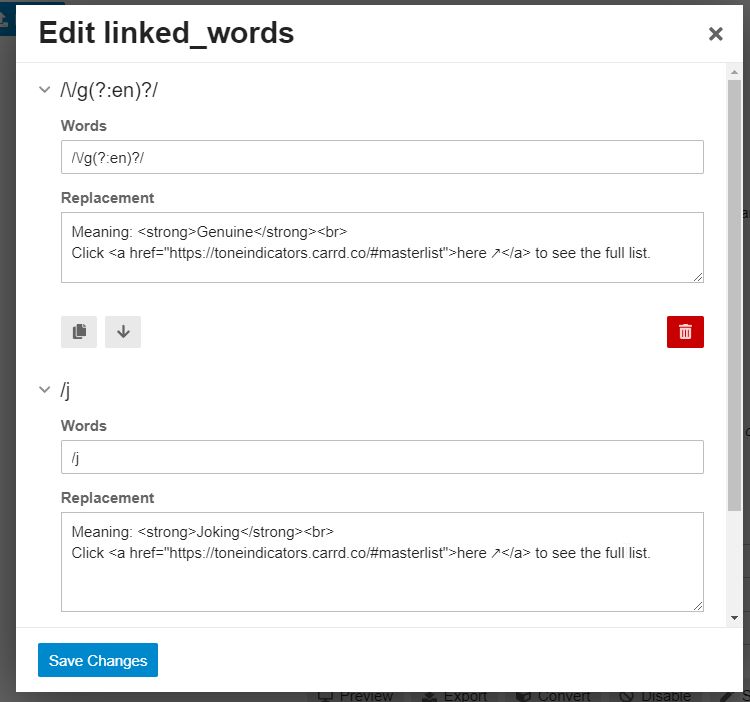Collapse the /\/g(?:en)?/ entry chevron
This screenshot has width=750, height=702.
(x=44, y=89)
